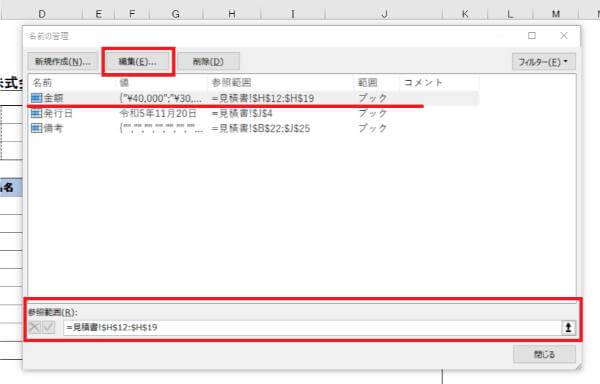Select column D header in spreadsheet

[42, 14]
